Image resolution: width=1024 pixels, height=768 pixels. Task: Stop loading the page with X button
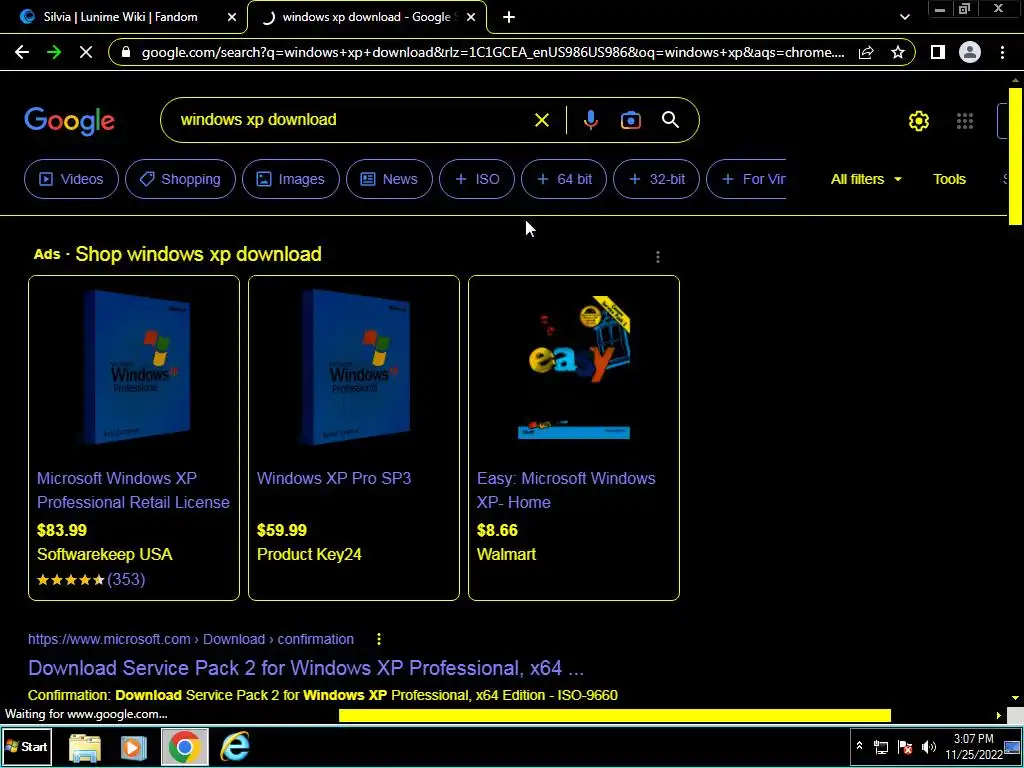pyautogui.click(x=86, y=52)
